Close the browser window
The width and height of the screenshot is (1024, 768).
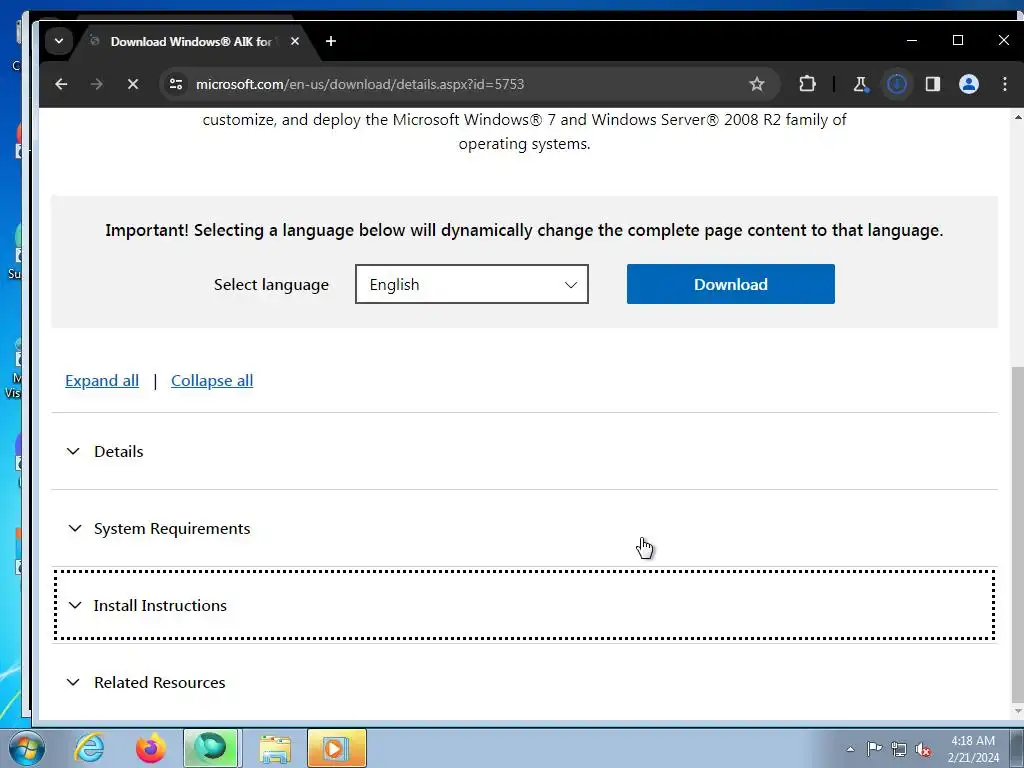tap(1004, 40)
